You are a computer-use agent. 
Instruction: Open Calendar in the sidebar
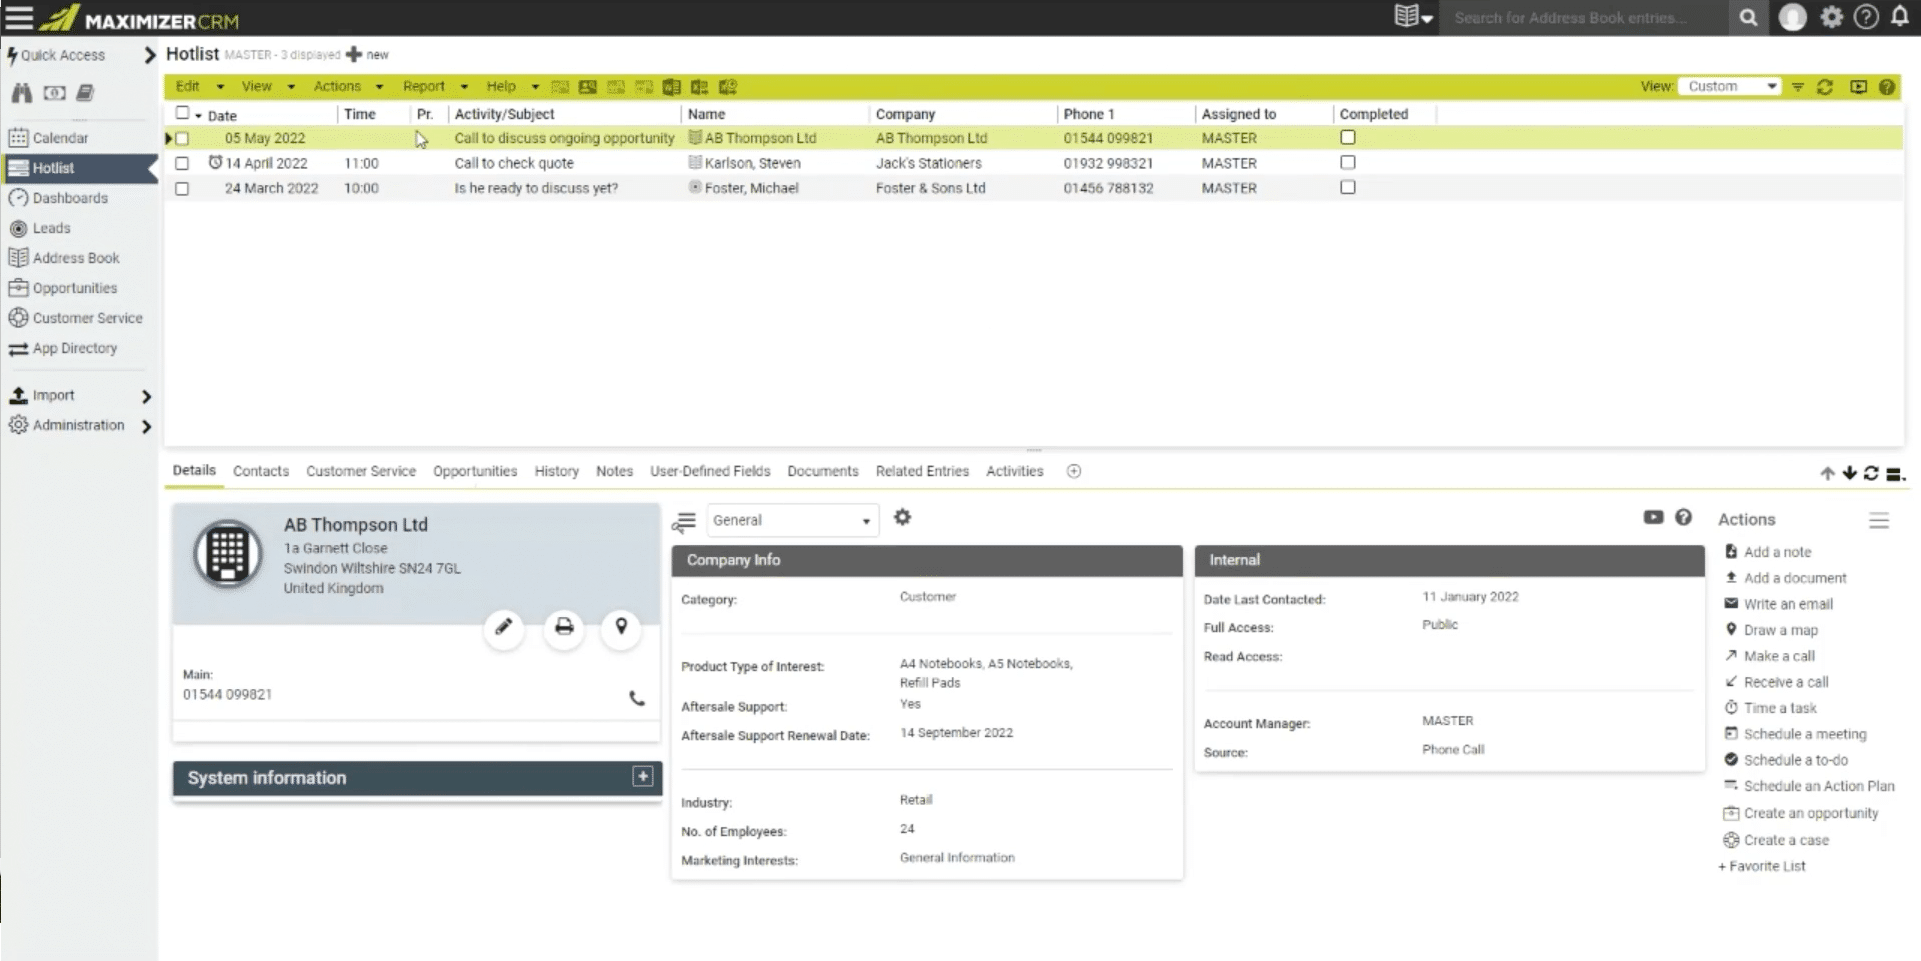click(60, 138)
